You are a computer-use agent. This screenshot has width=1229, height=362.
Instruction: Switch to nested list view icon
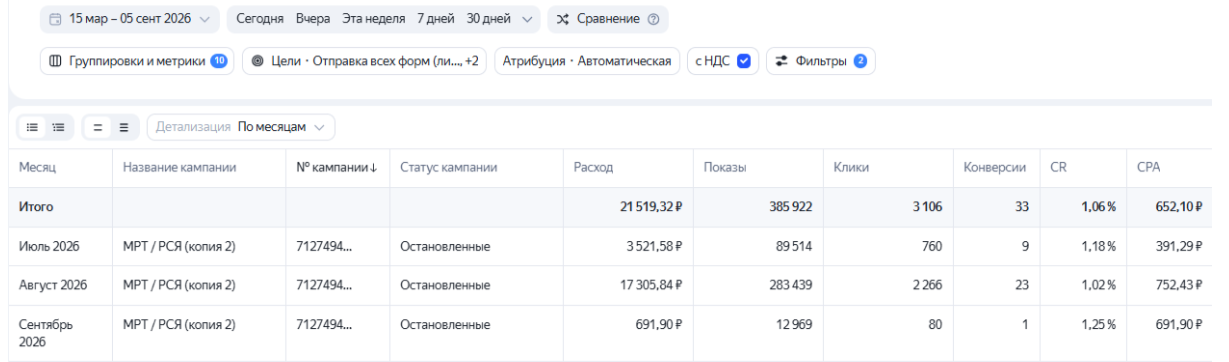tap(58, 127)
